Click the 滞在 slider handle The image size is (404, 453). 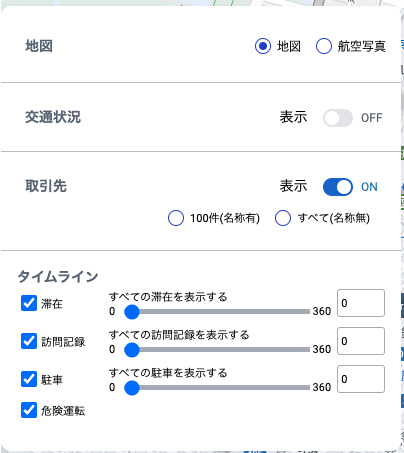132,312
